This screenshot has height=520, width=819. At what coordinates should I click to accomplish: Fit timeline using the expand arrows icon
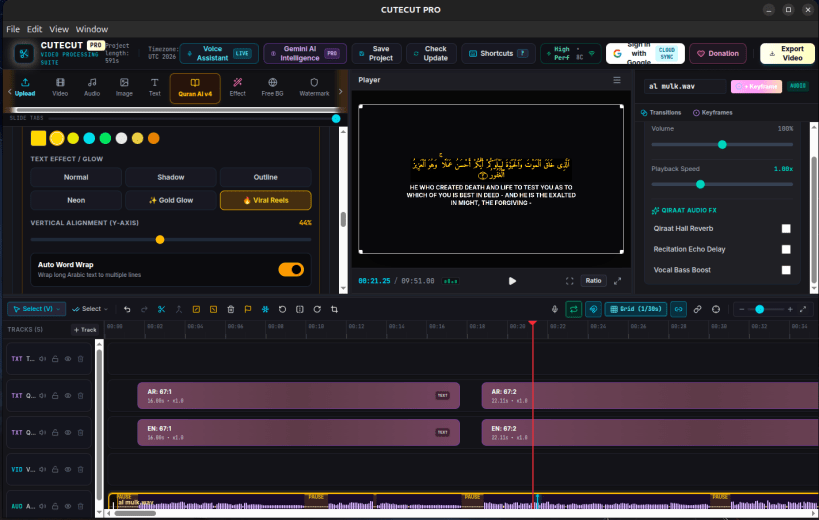click(803, 309)
